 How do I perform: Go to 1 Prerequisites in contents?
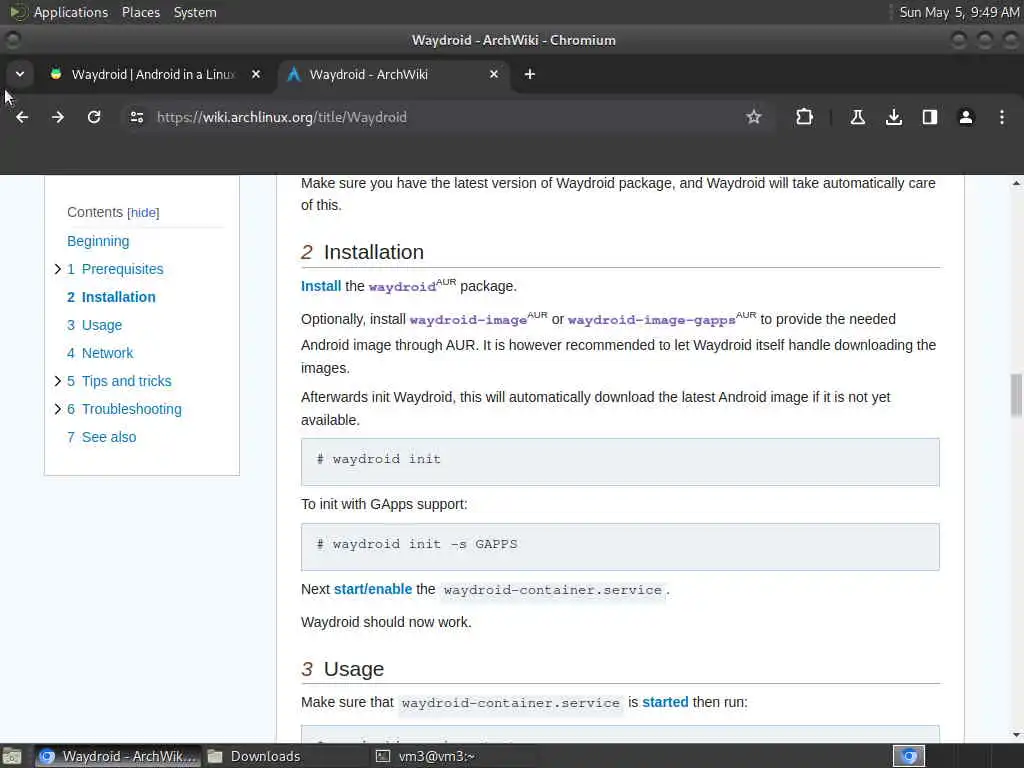click(115, 269)
